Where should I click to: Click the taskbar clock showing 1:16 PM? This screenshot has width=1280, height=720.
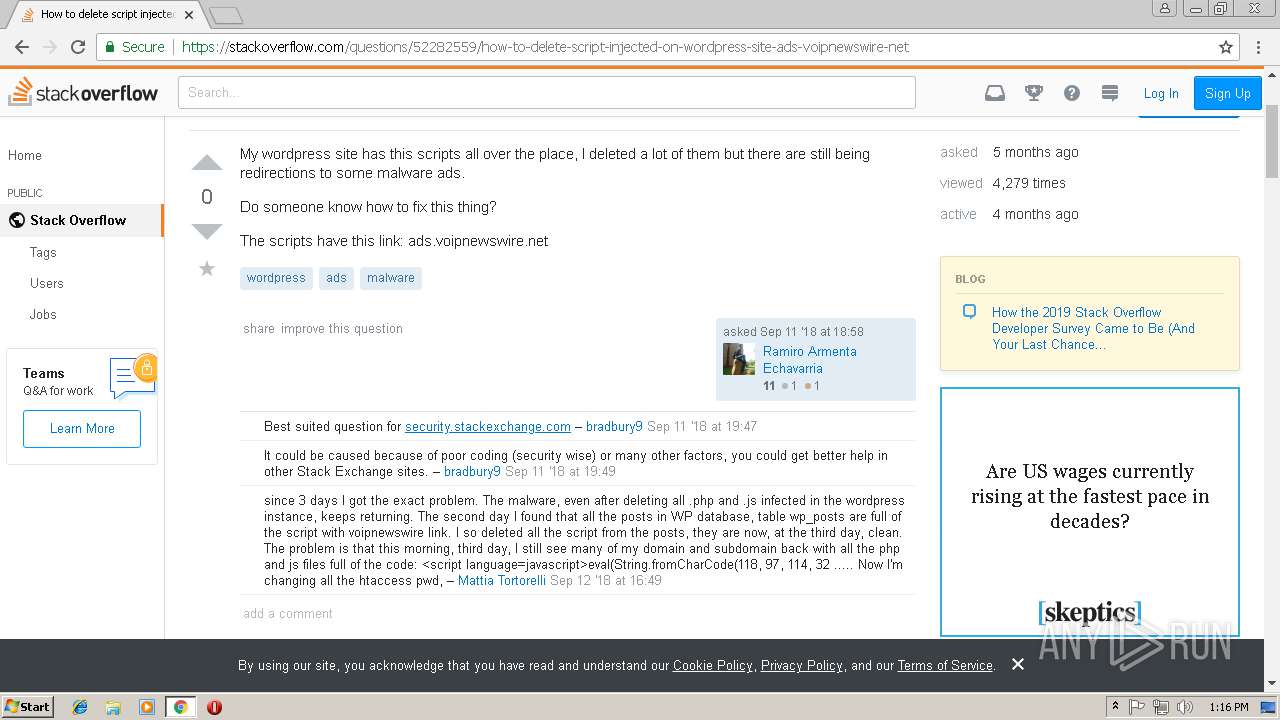[1228, 707]
